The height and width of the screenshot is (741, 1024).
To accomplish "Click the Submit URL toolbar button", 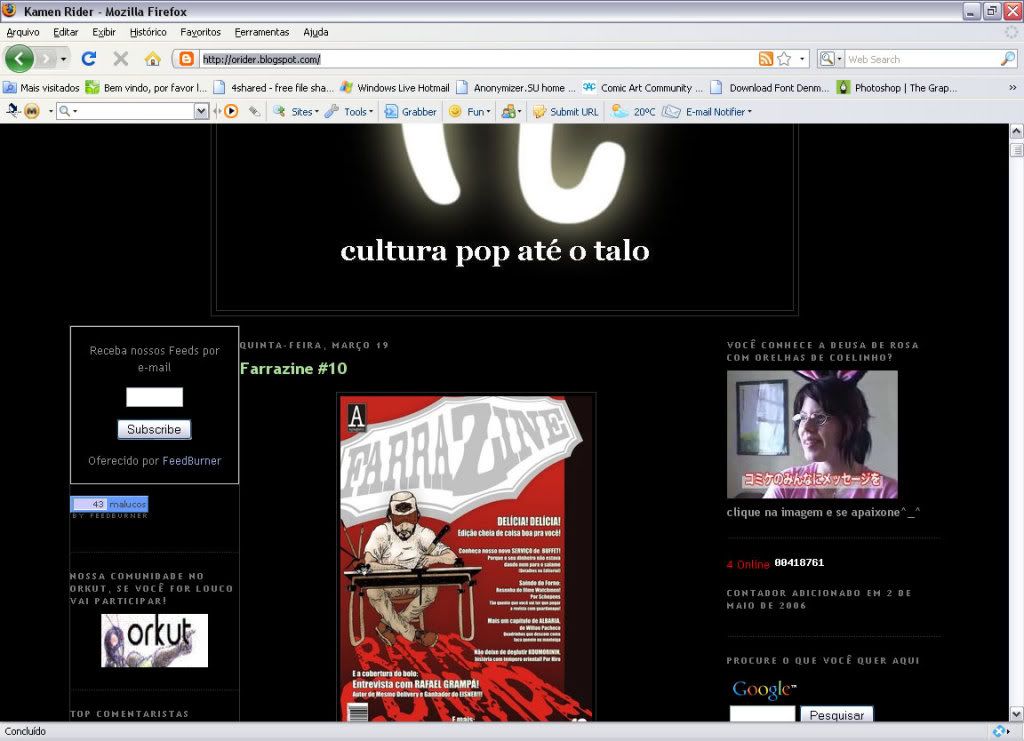I will click(566, 112).
